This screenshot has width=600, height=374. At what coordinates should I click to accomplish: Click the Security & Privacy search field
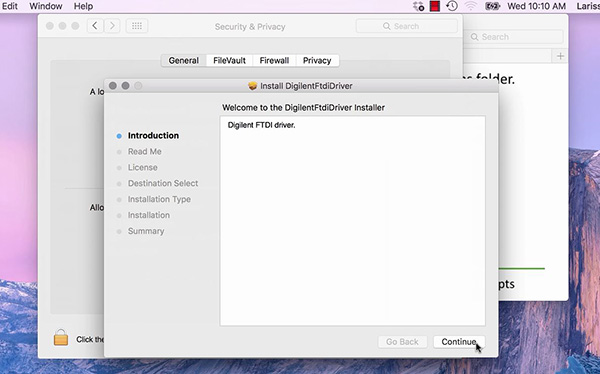[406, 26]
